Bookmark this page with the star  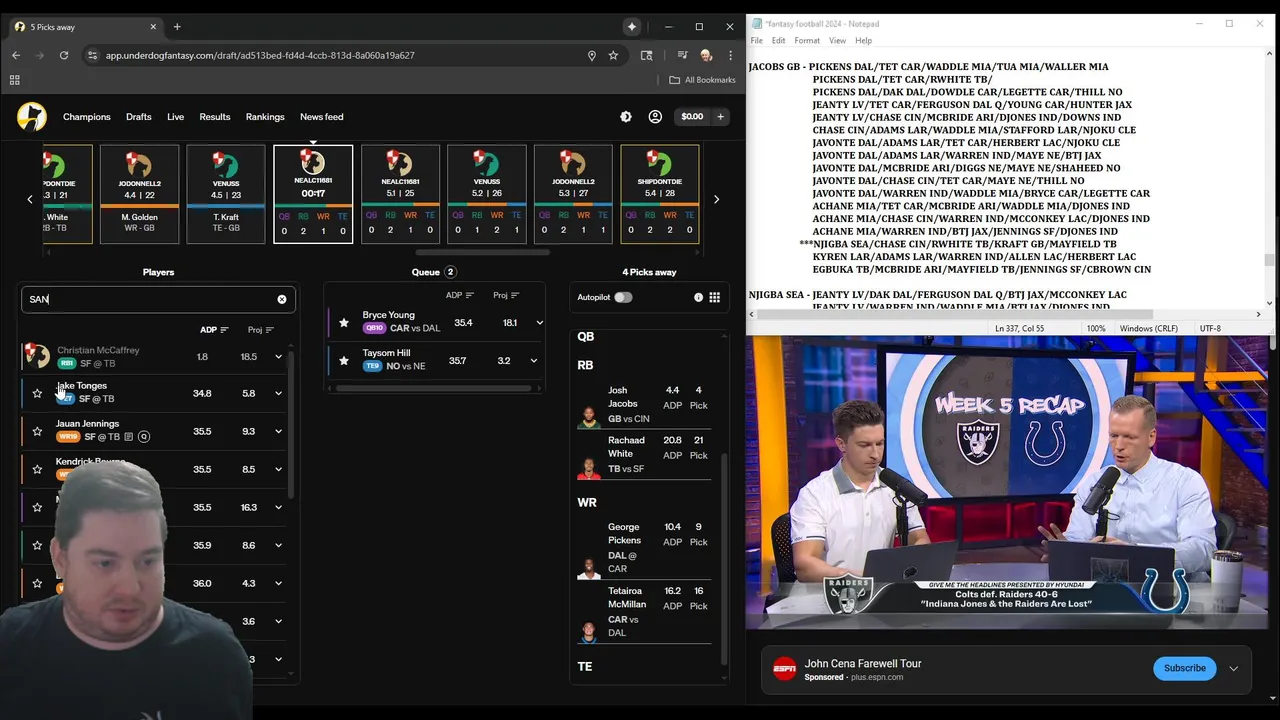(x=613, y=55)
